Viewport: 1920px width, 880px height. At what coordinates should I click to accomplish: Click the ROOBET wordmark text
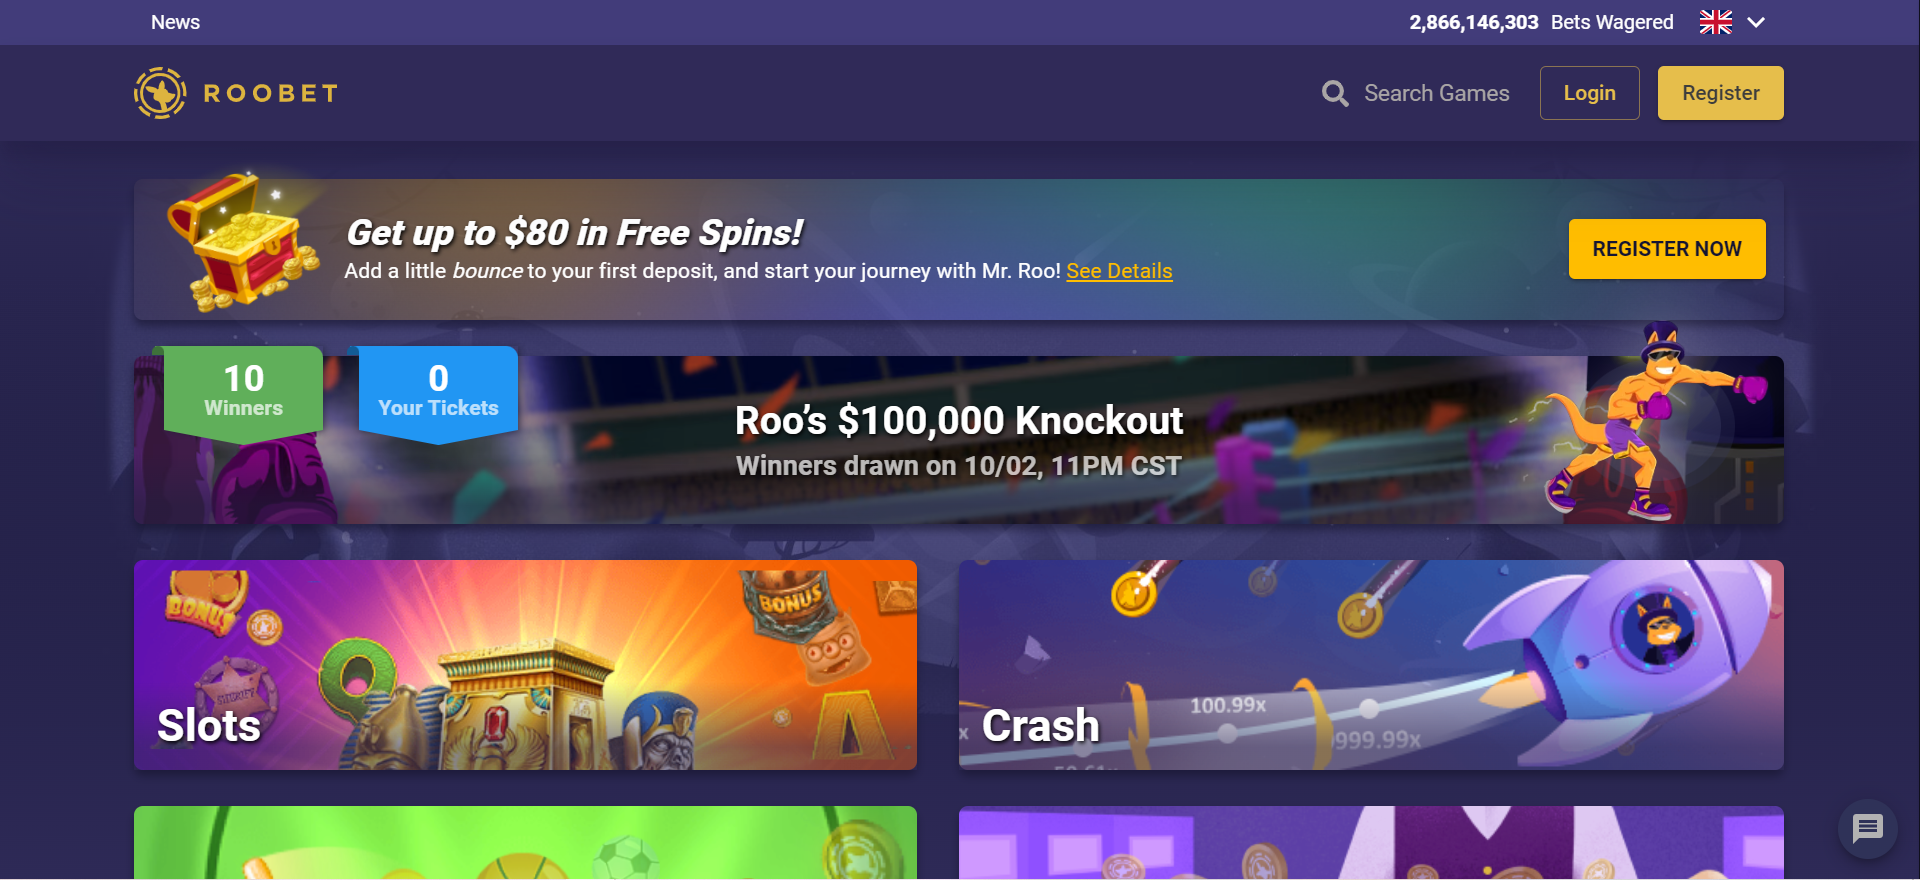pyautogui.click(x=271, y=93)
